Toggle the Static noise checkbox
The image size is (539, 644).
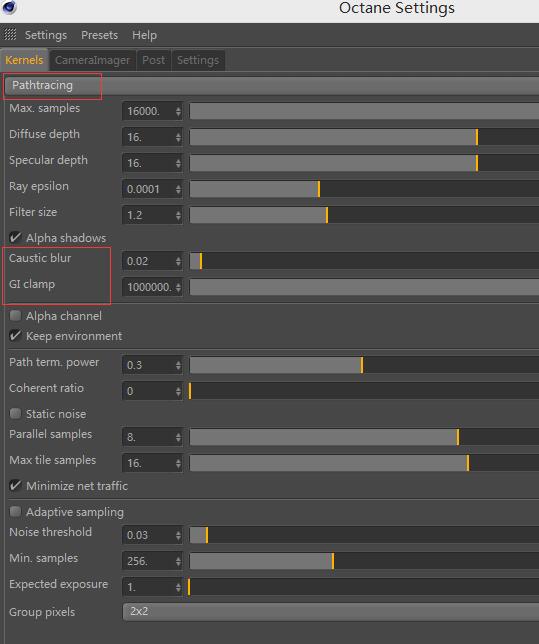pos(15,414)
